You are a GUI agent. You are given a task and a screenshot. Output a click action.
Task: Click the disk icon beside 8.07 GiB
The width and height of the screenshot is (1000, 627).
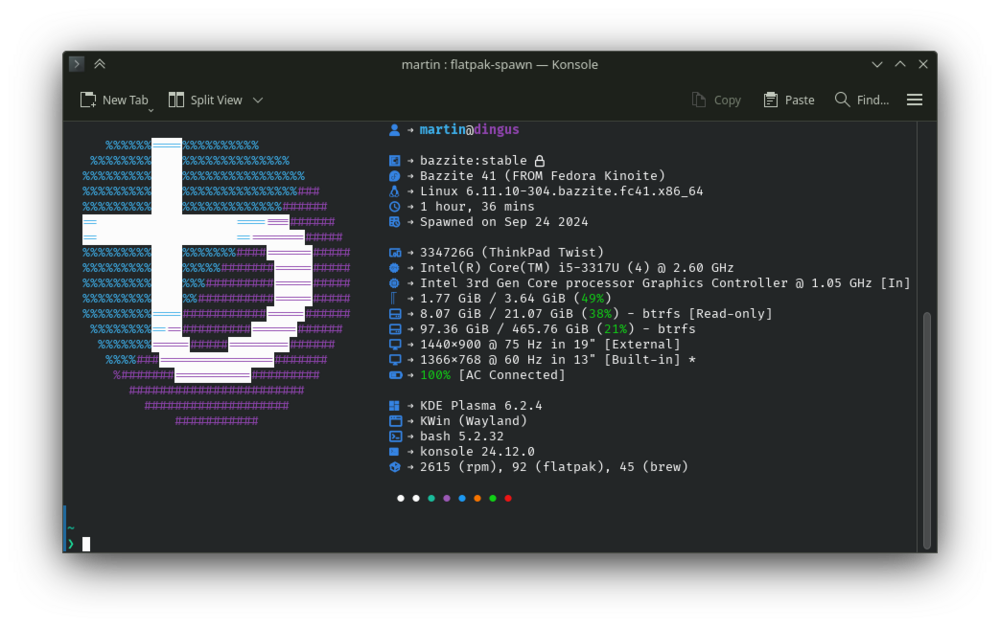click(395, 314)
